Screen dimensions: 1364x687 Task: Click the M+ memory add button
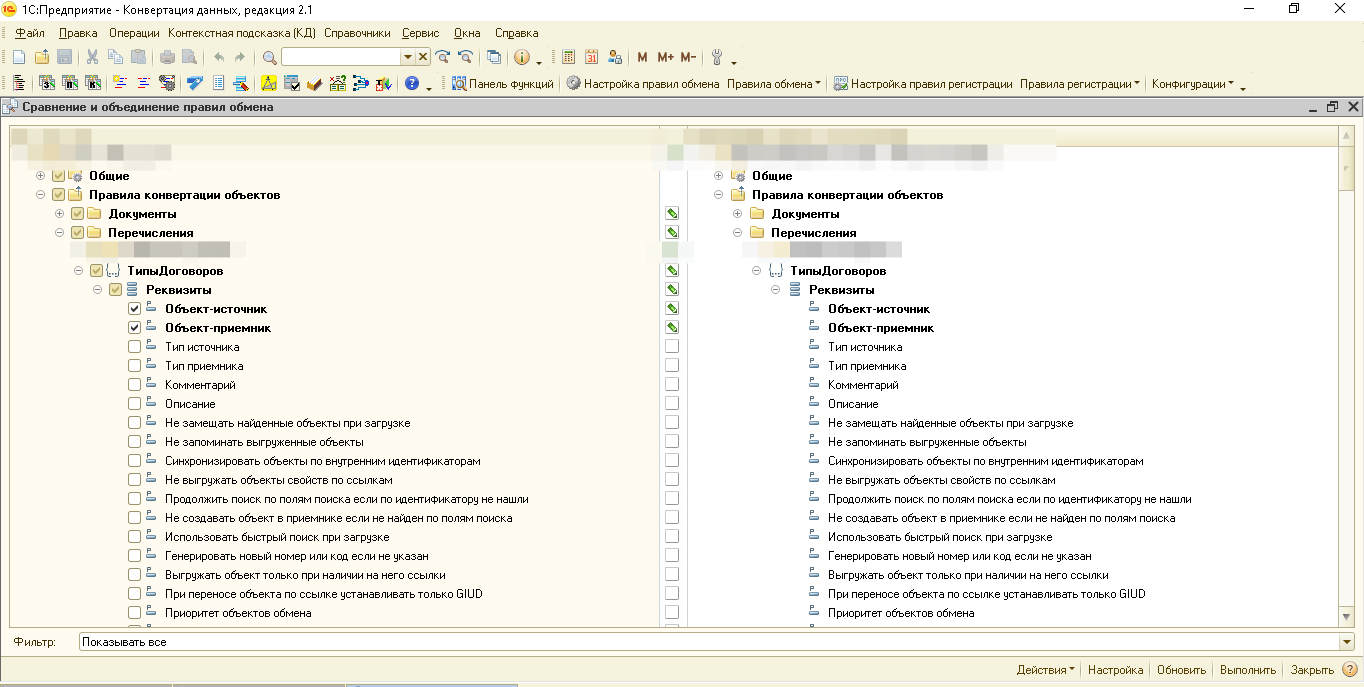[665, 57]
